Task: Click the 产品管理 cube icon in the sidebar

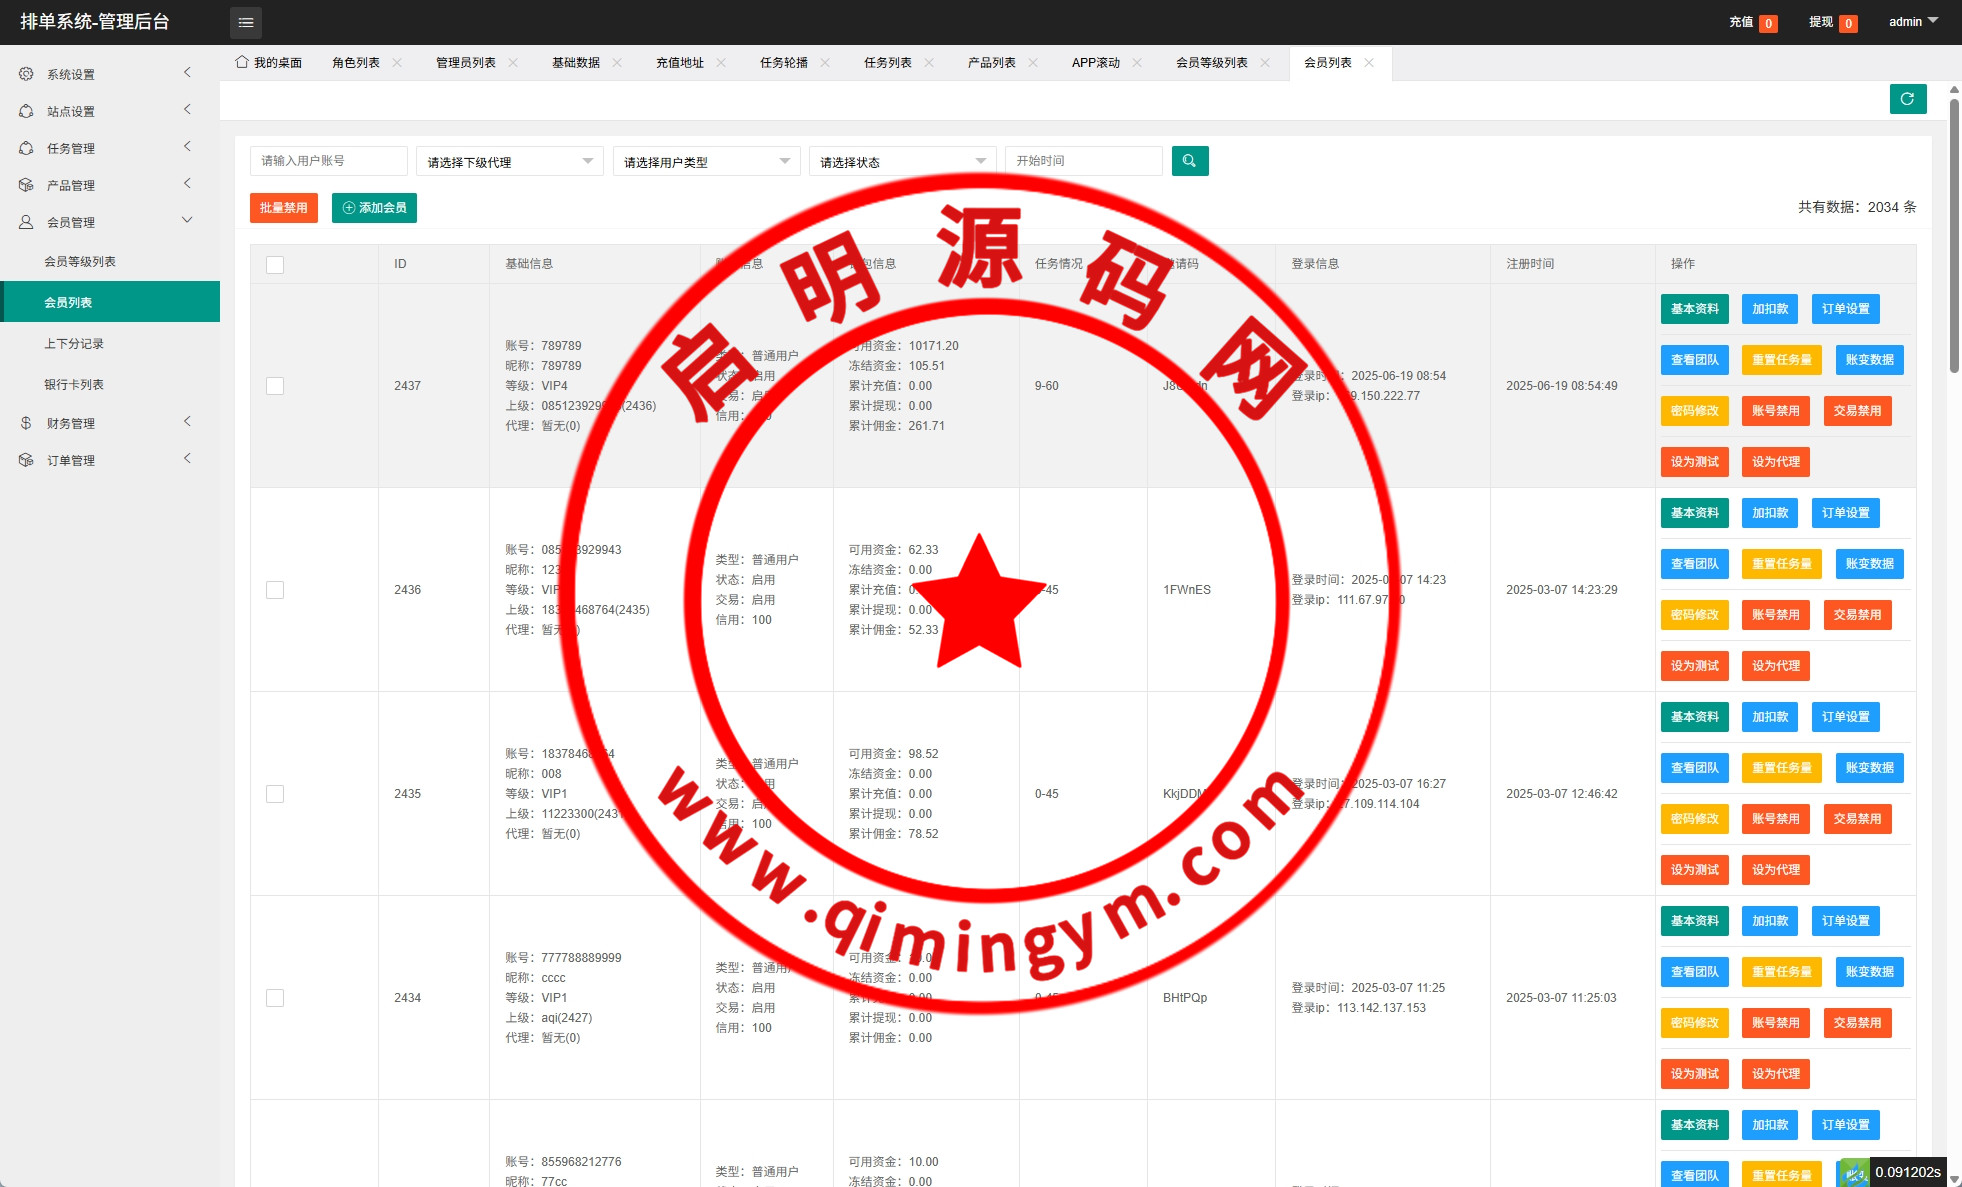Action: click(x=26, y=185)
